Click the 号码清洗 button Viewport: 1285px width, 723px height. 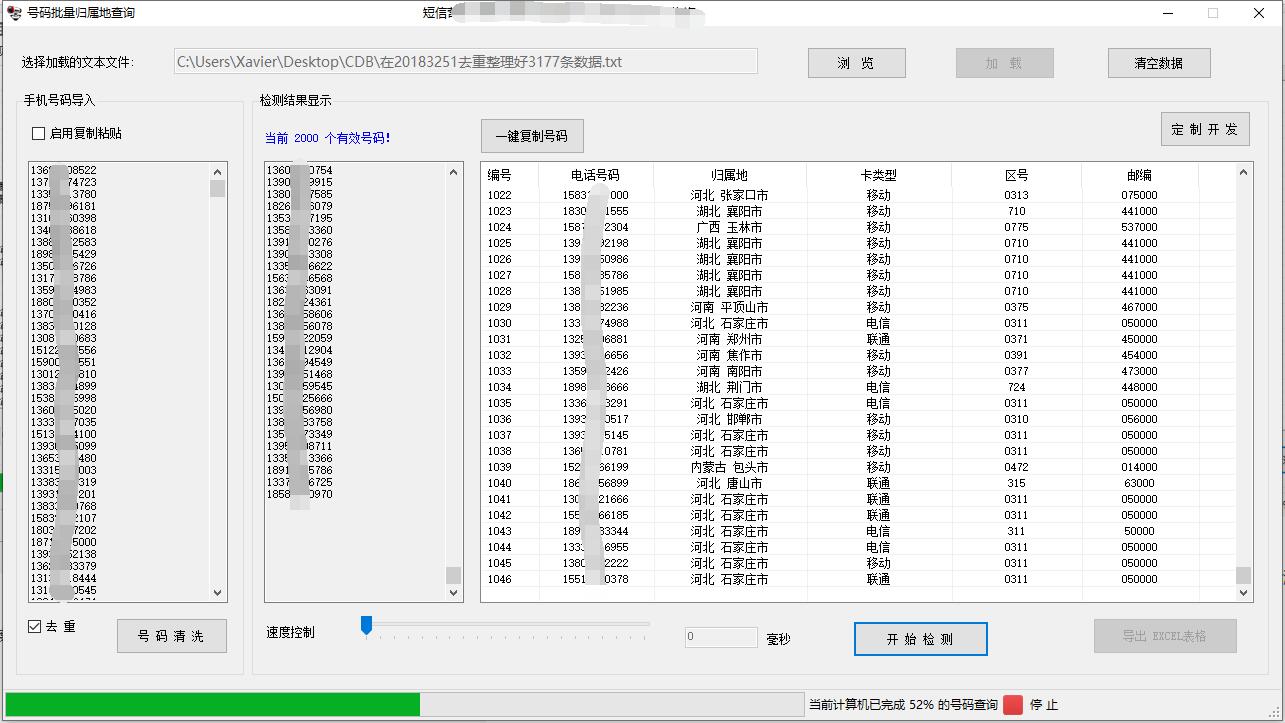point(172,636)
